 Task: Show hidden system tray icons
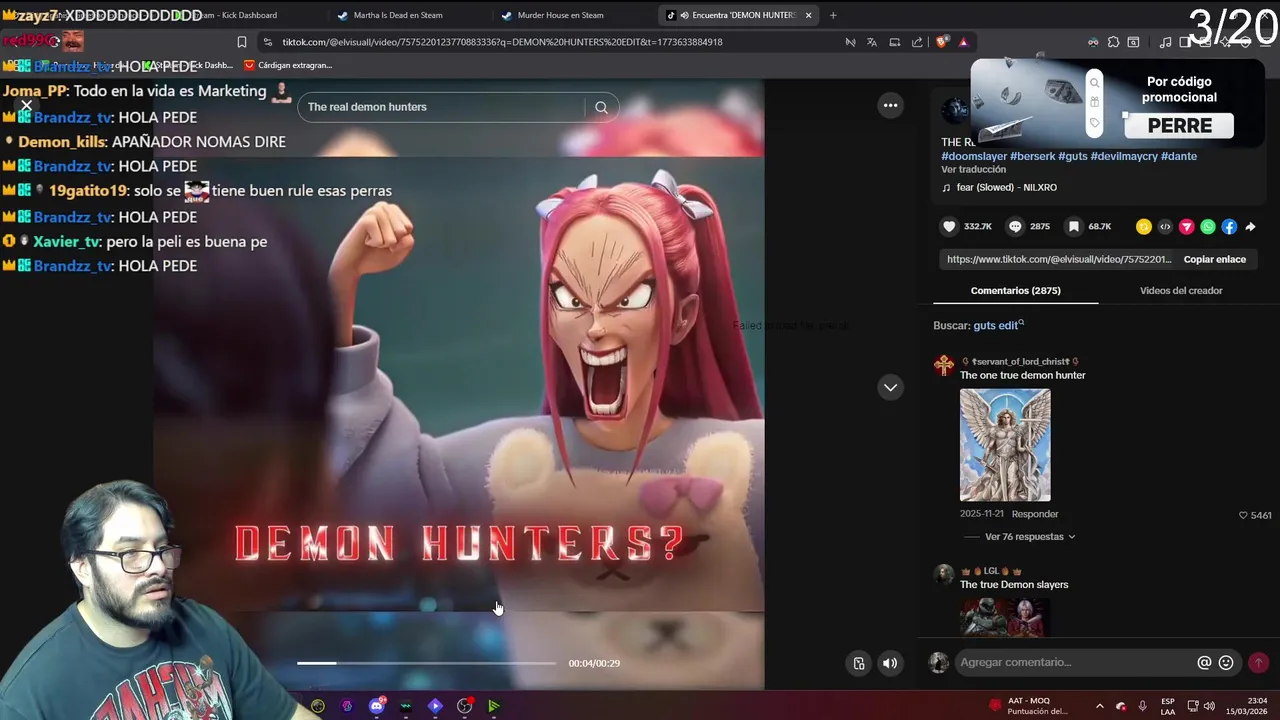point(1100,706)
